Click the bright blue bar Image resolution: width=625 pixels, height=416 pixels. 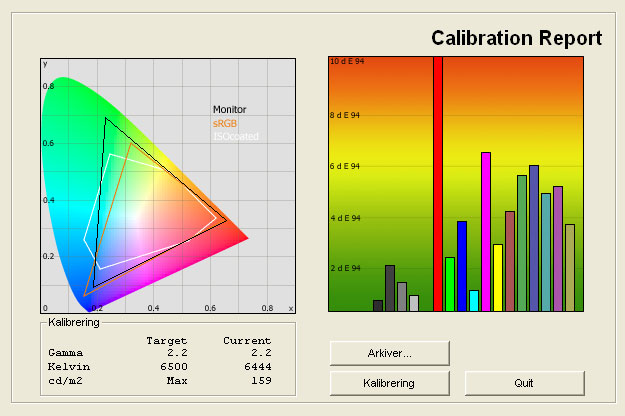[x=462, y=266]
